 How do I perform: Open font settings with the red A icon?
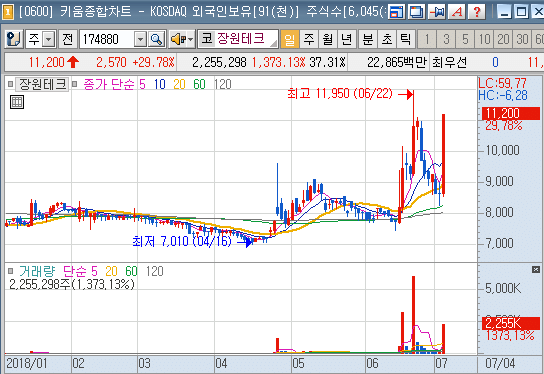(457, 12)
